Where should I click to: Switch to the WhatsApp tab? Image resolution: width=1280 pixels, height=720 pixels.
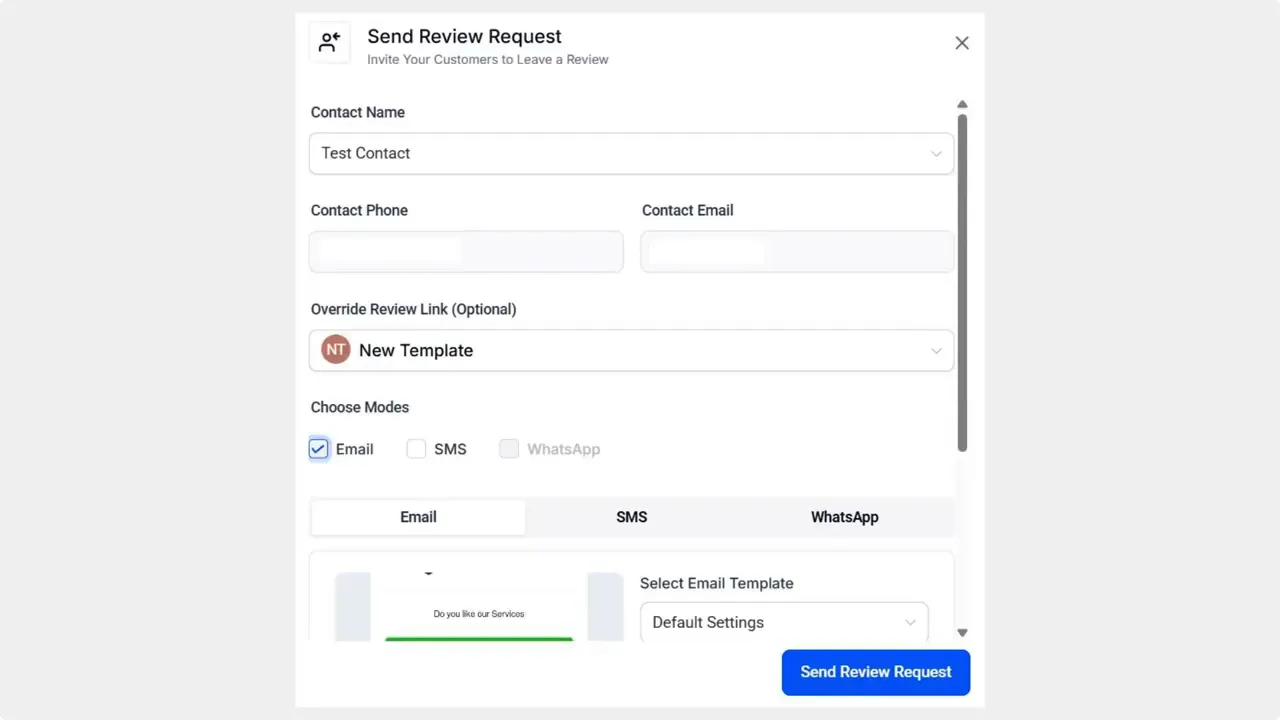[844, 517]
